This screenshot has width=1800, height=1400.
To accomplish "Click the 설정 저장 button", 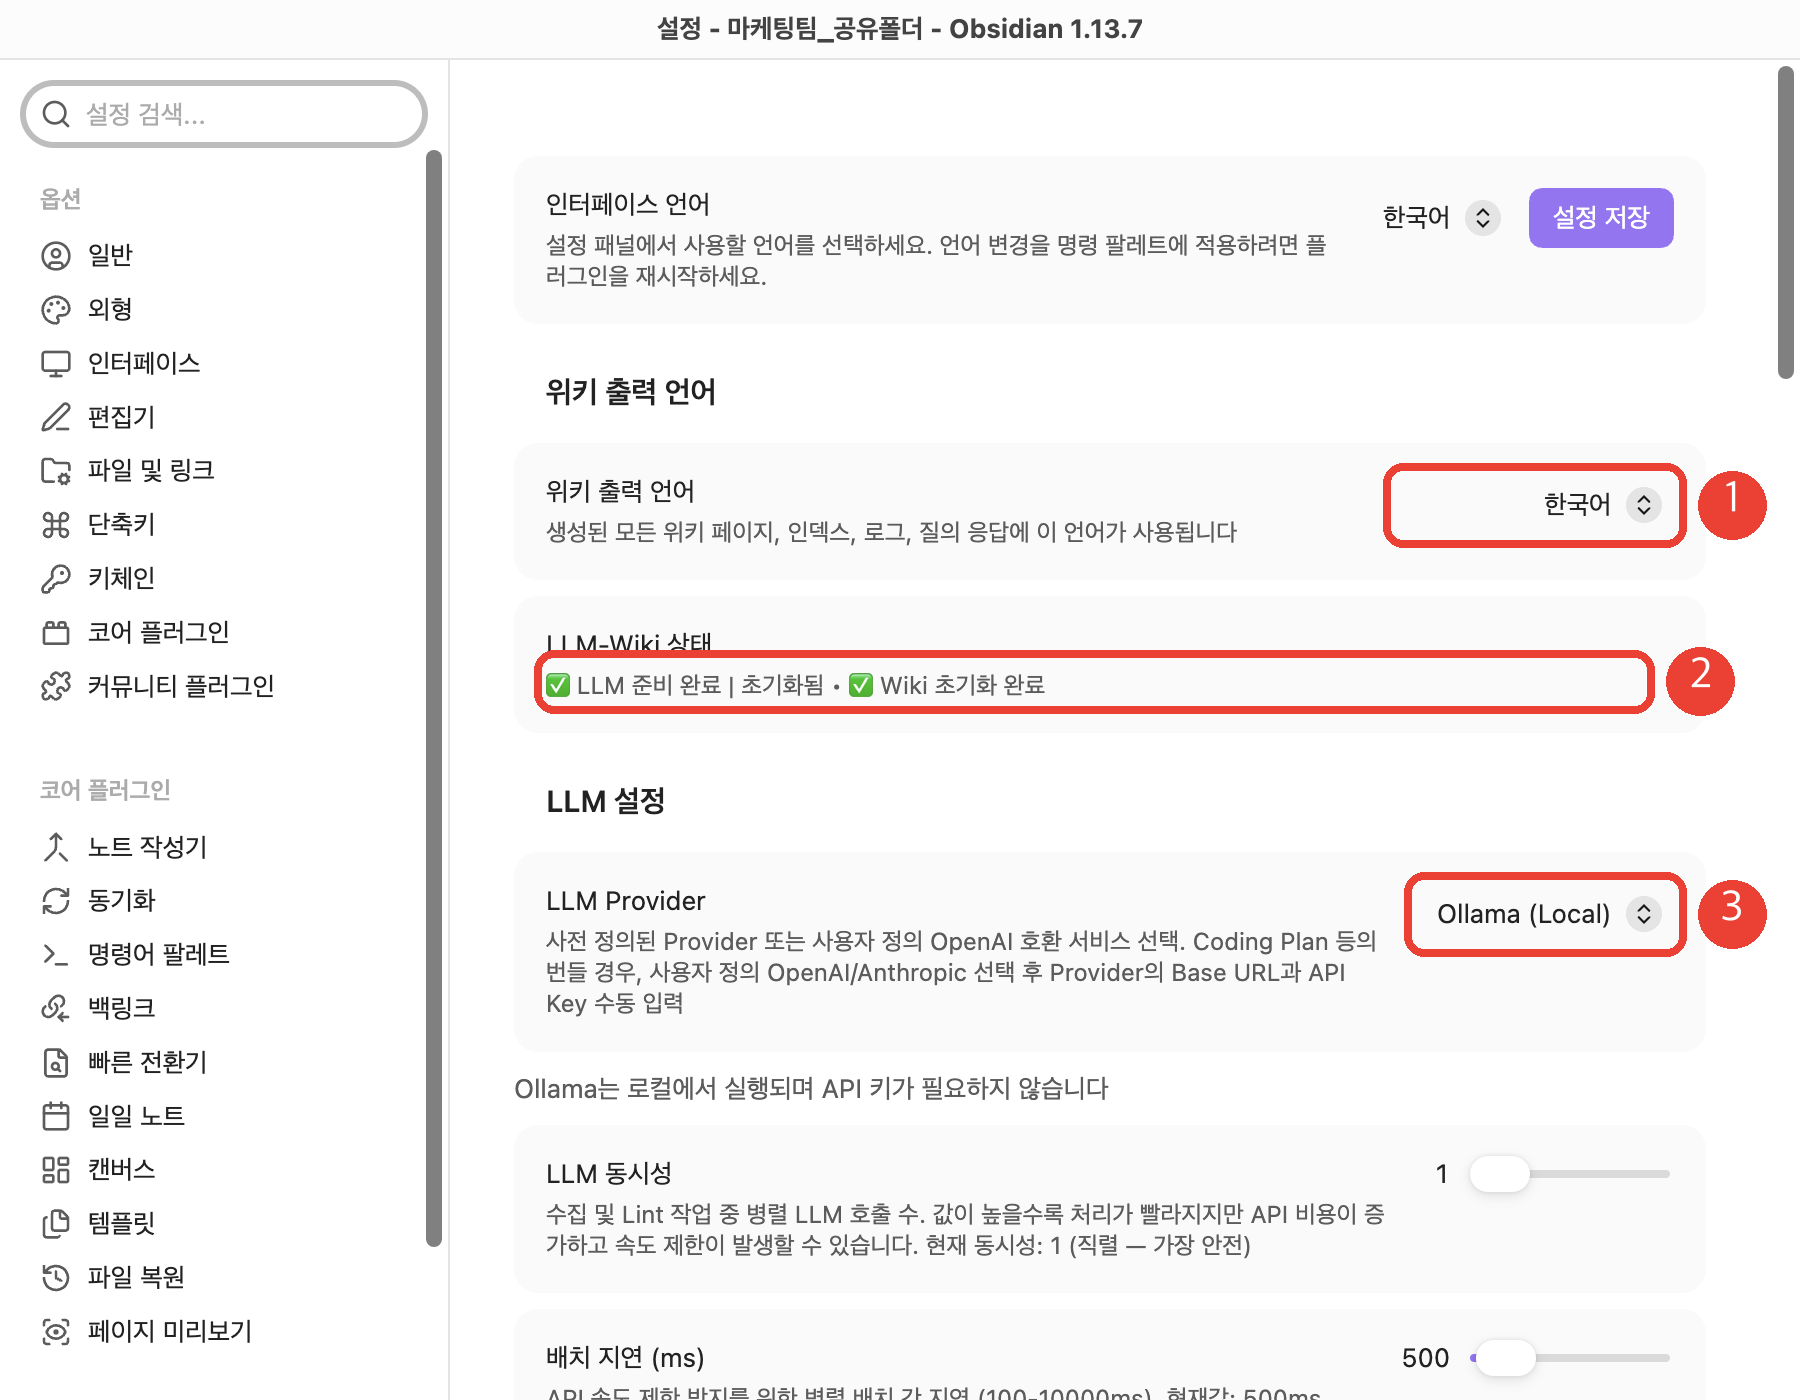I will tap(1601, 218).
